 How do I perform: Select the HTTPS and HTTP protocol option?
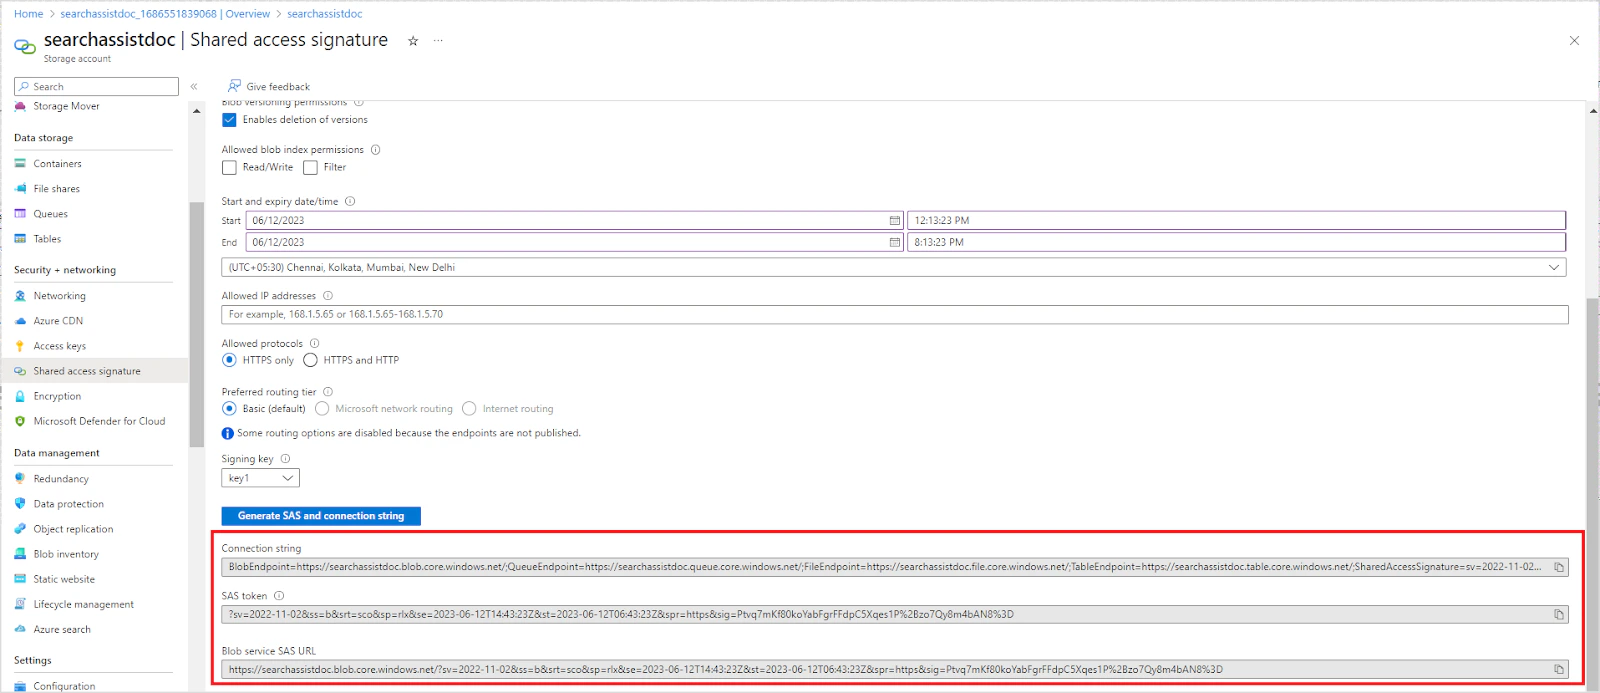pos(310,360)
